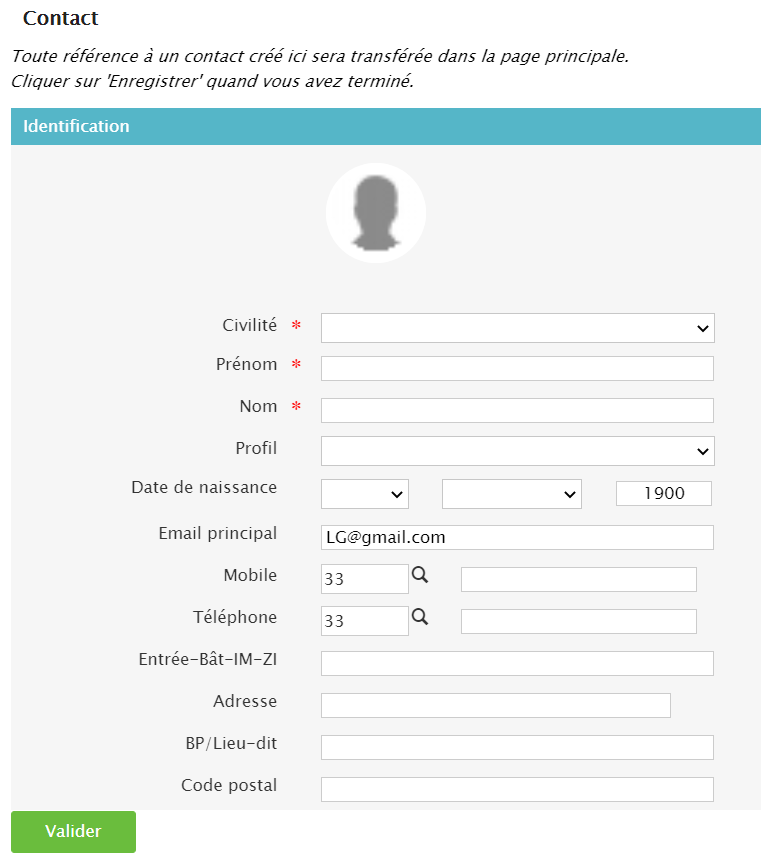Click the Mobile country code field

(x=364, y=579)
